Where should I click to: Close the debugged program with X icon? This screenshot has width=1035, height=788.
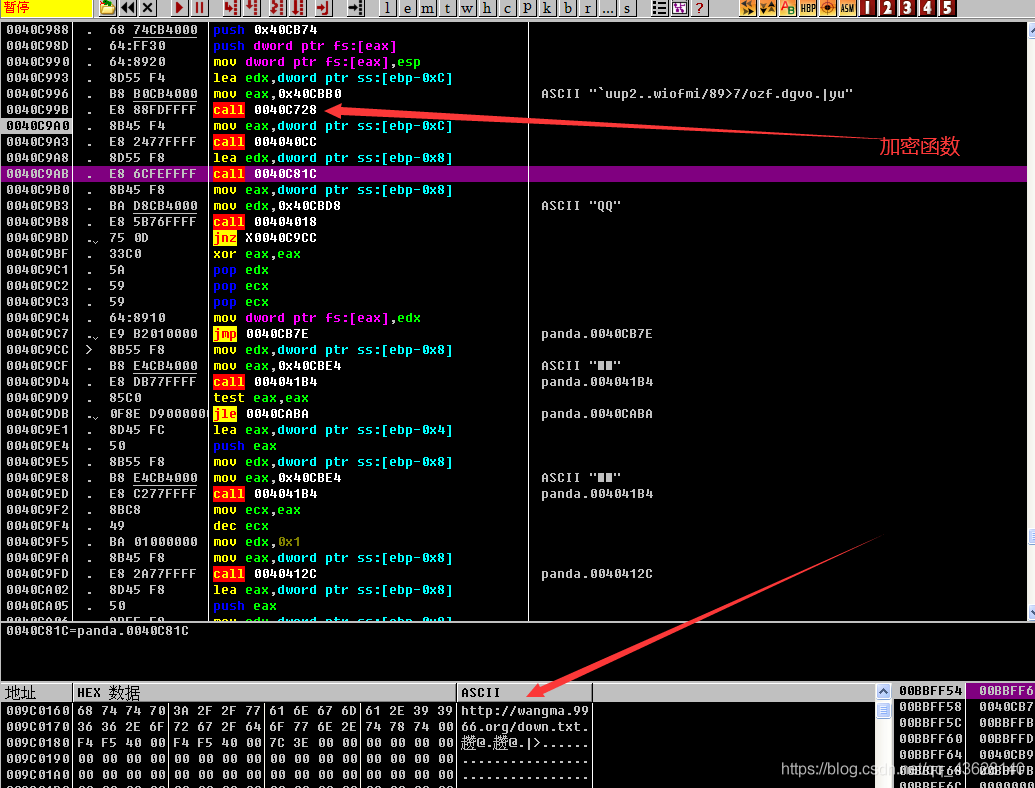click(148, 8)
